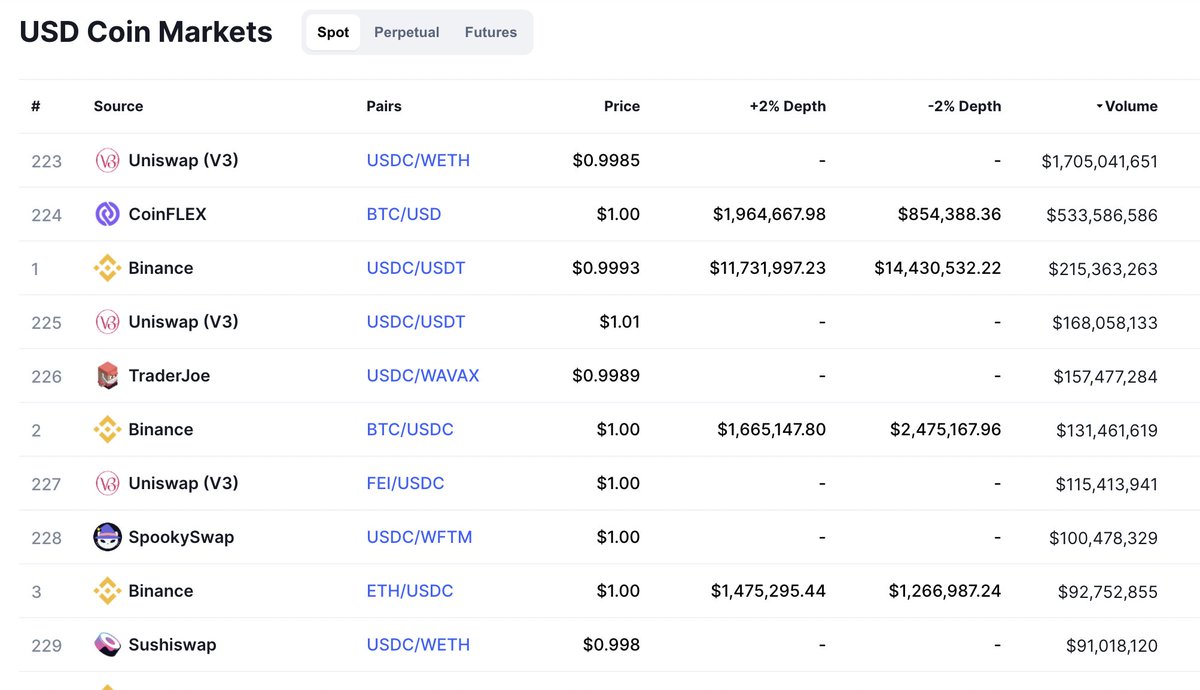The width and height of the screenshot is (1200, 690).
Task: Click the volume value $1,705,041,651
Action: [1100, 161]
